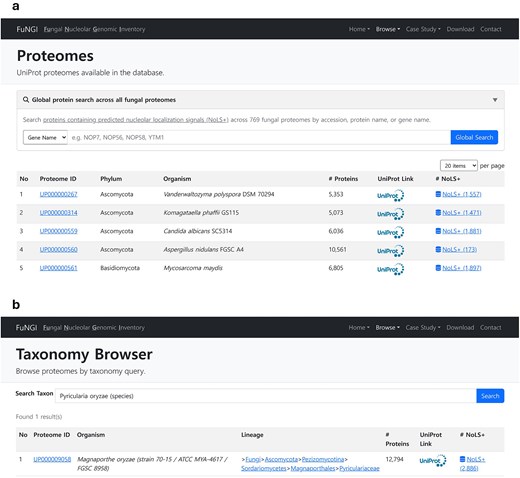The image size is (520, 478).
Task: Open the 20 items per page dropdown
Action: [x=459, y=165]
